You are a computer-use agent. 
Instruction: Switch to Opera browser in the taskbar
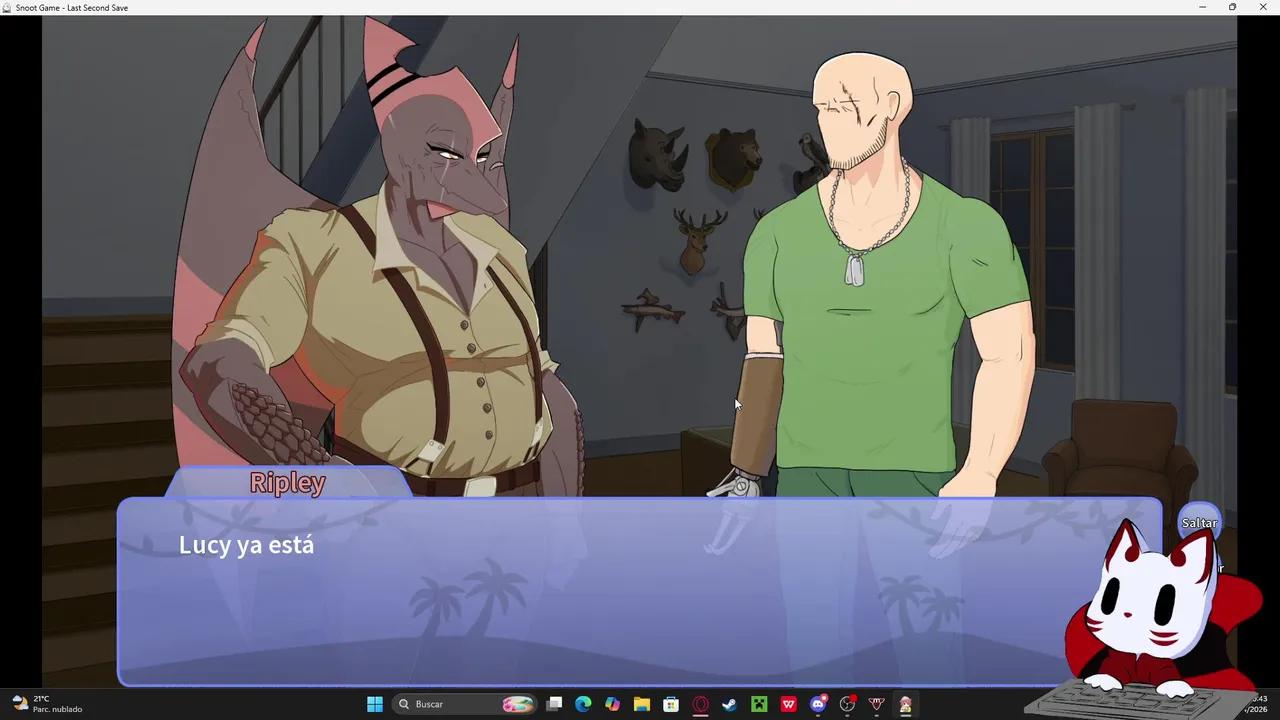pyautogui.click(x=700, y=704)
